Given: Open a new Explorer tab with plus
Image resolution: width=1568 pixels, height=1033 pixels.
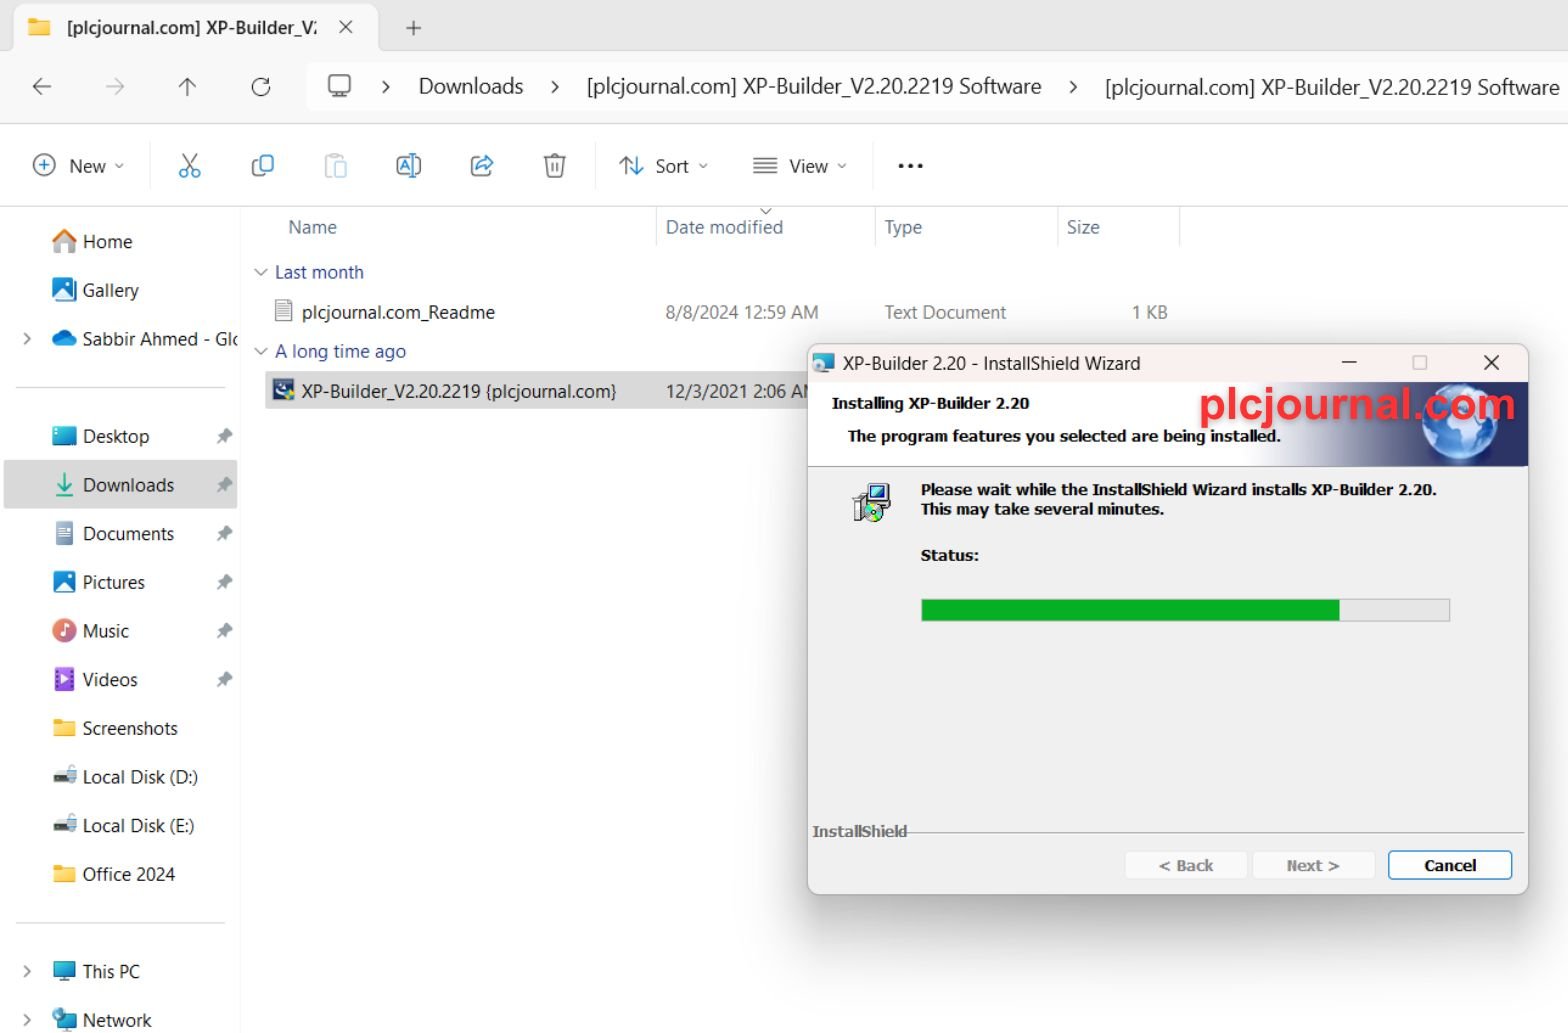Looking at the screenshot, I should 413,28.
